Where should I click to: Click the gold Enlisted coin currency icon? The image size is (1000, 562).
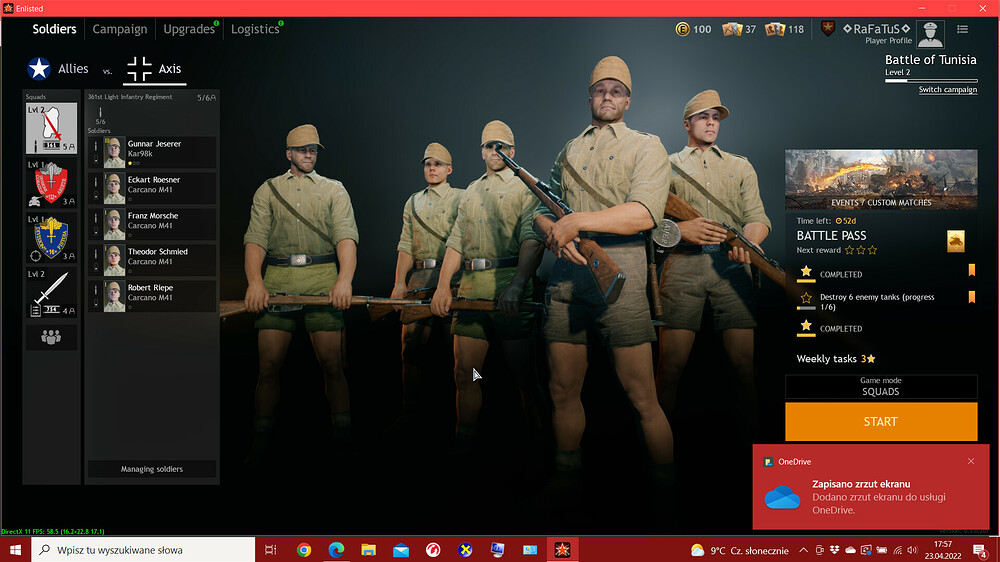[x=682, y=29]
